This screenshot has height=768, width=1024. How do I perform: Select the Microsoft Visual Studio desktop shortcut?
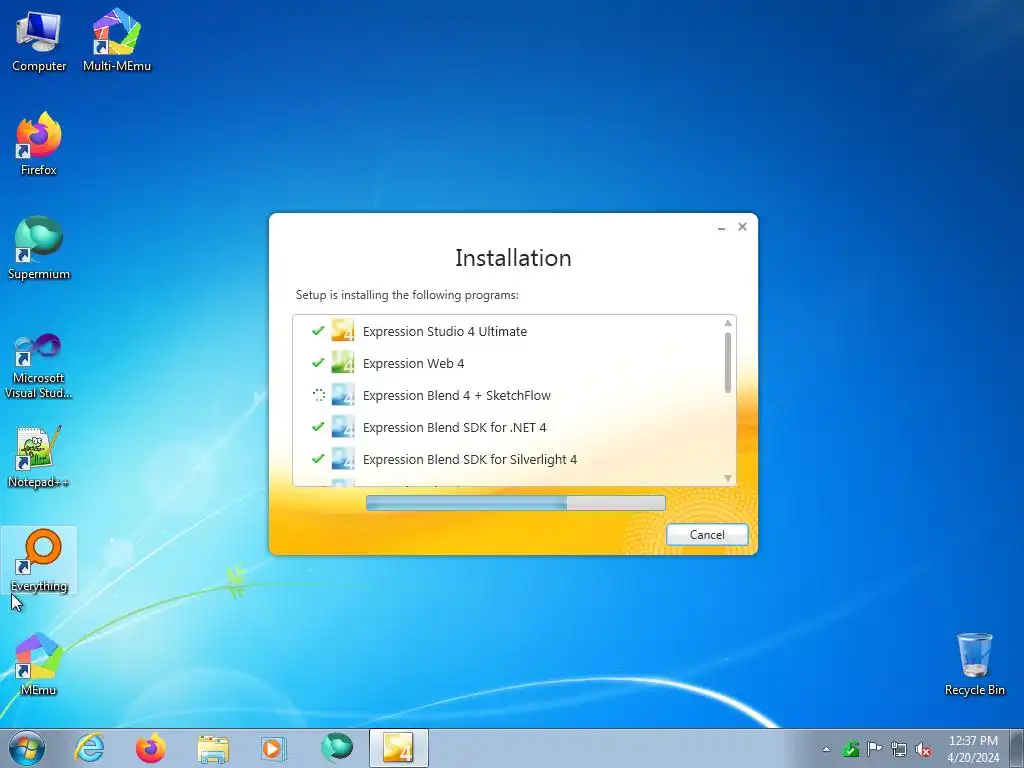click(x=39, y=366)
